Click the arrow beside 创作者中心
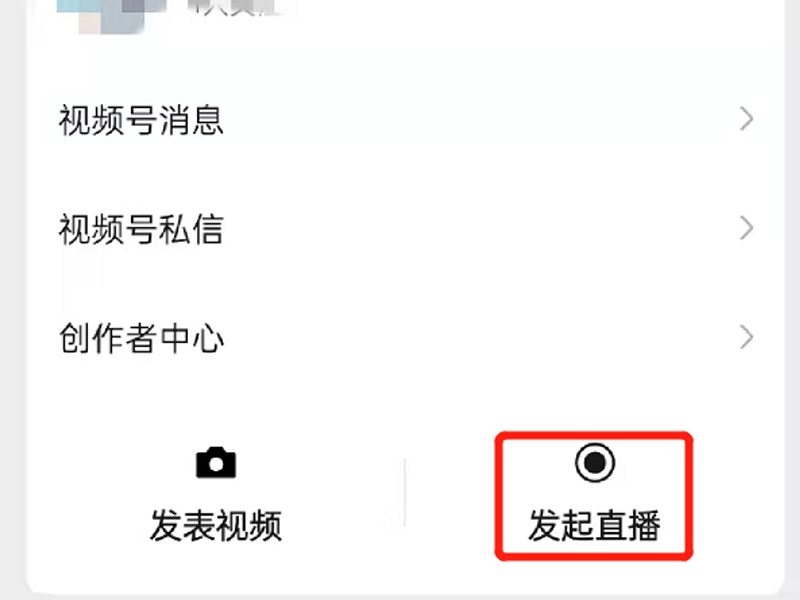The height and width of the screenshot is (600, 800). (746, 337)
